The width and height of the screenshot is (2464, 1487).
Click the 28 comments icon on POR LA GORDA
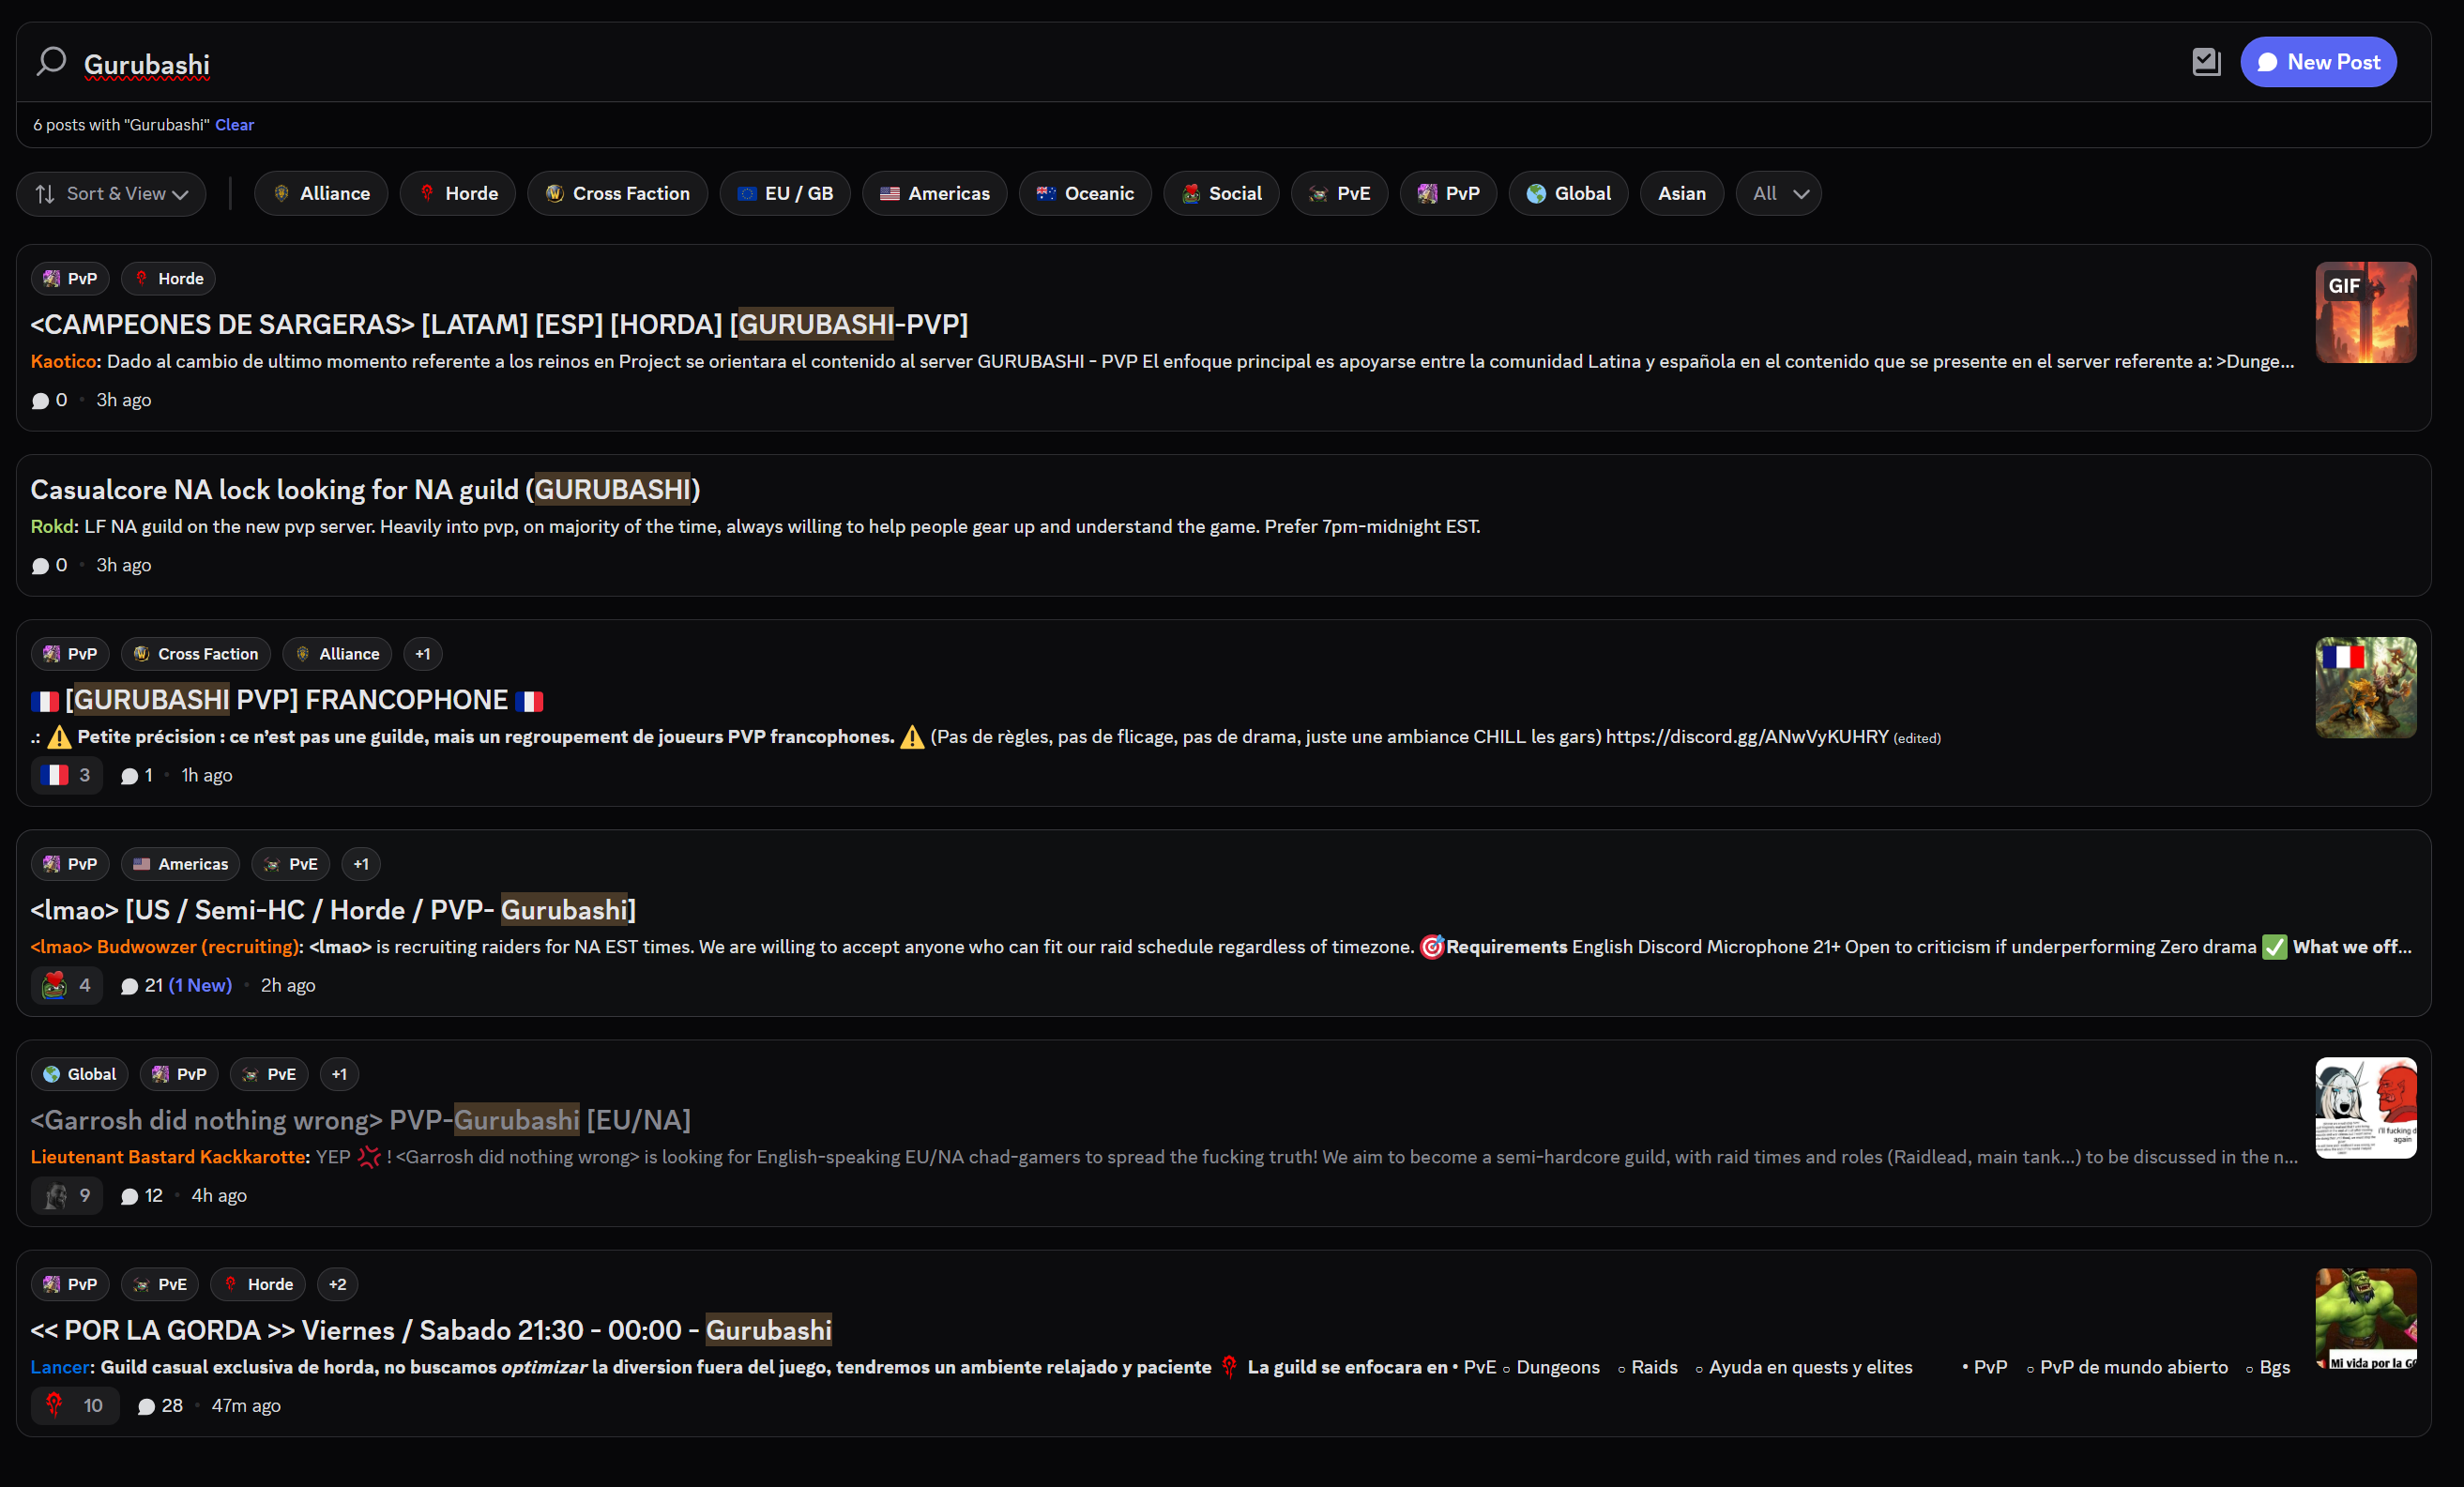click(x=146, y=1406)
